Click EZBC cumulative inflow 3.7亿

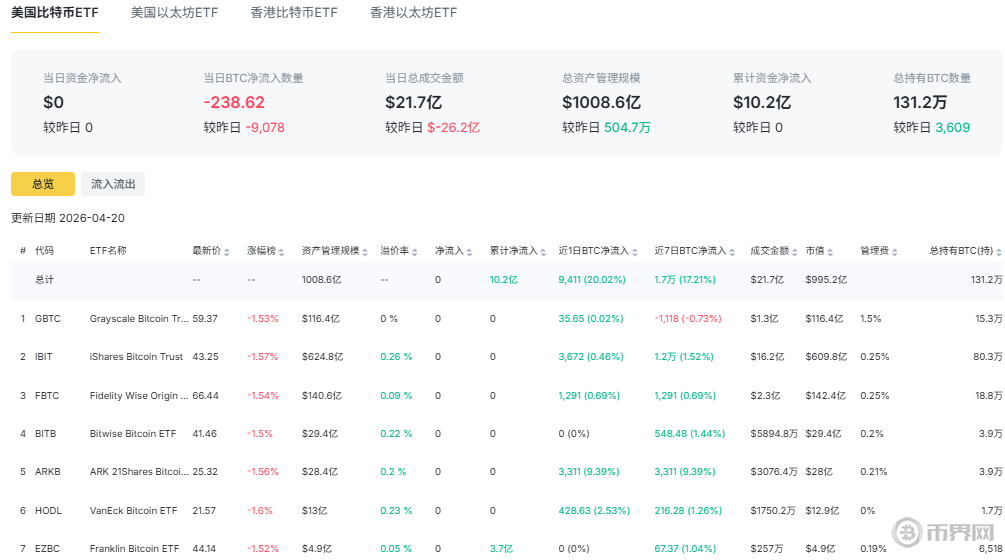point(501,548)
